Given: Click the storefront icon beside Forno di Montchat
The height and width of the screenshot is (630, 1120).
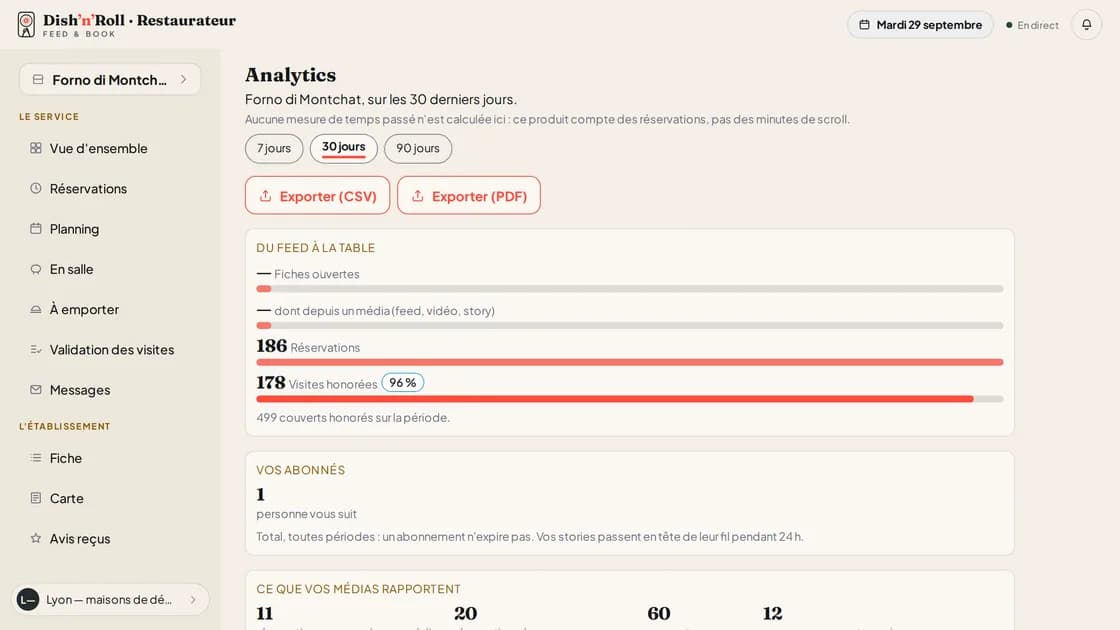Looking at the screenshot, I should [x=38, y=79].
